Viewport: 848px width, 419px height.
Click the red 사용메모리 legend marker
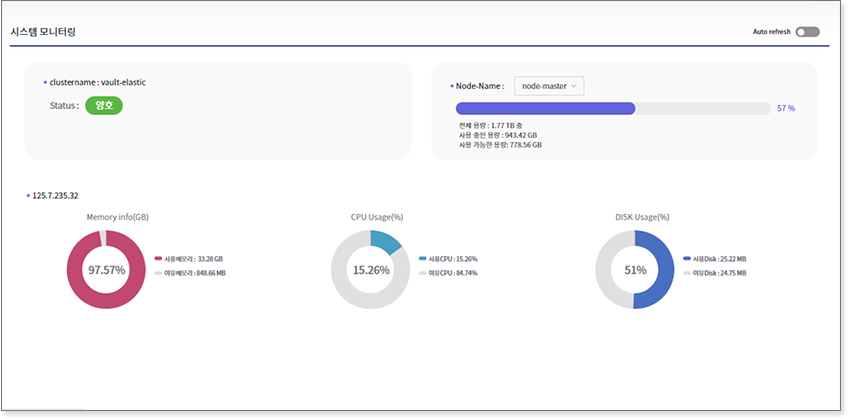point(158,258)
